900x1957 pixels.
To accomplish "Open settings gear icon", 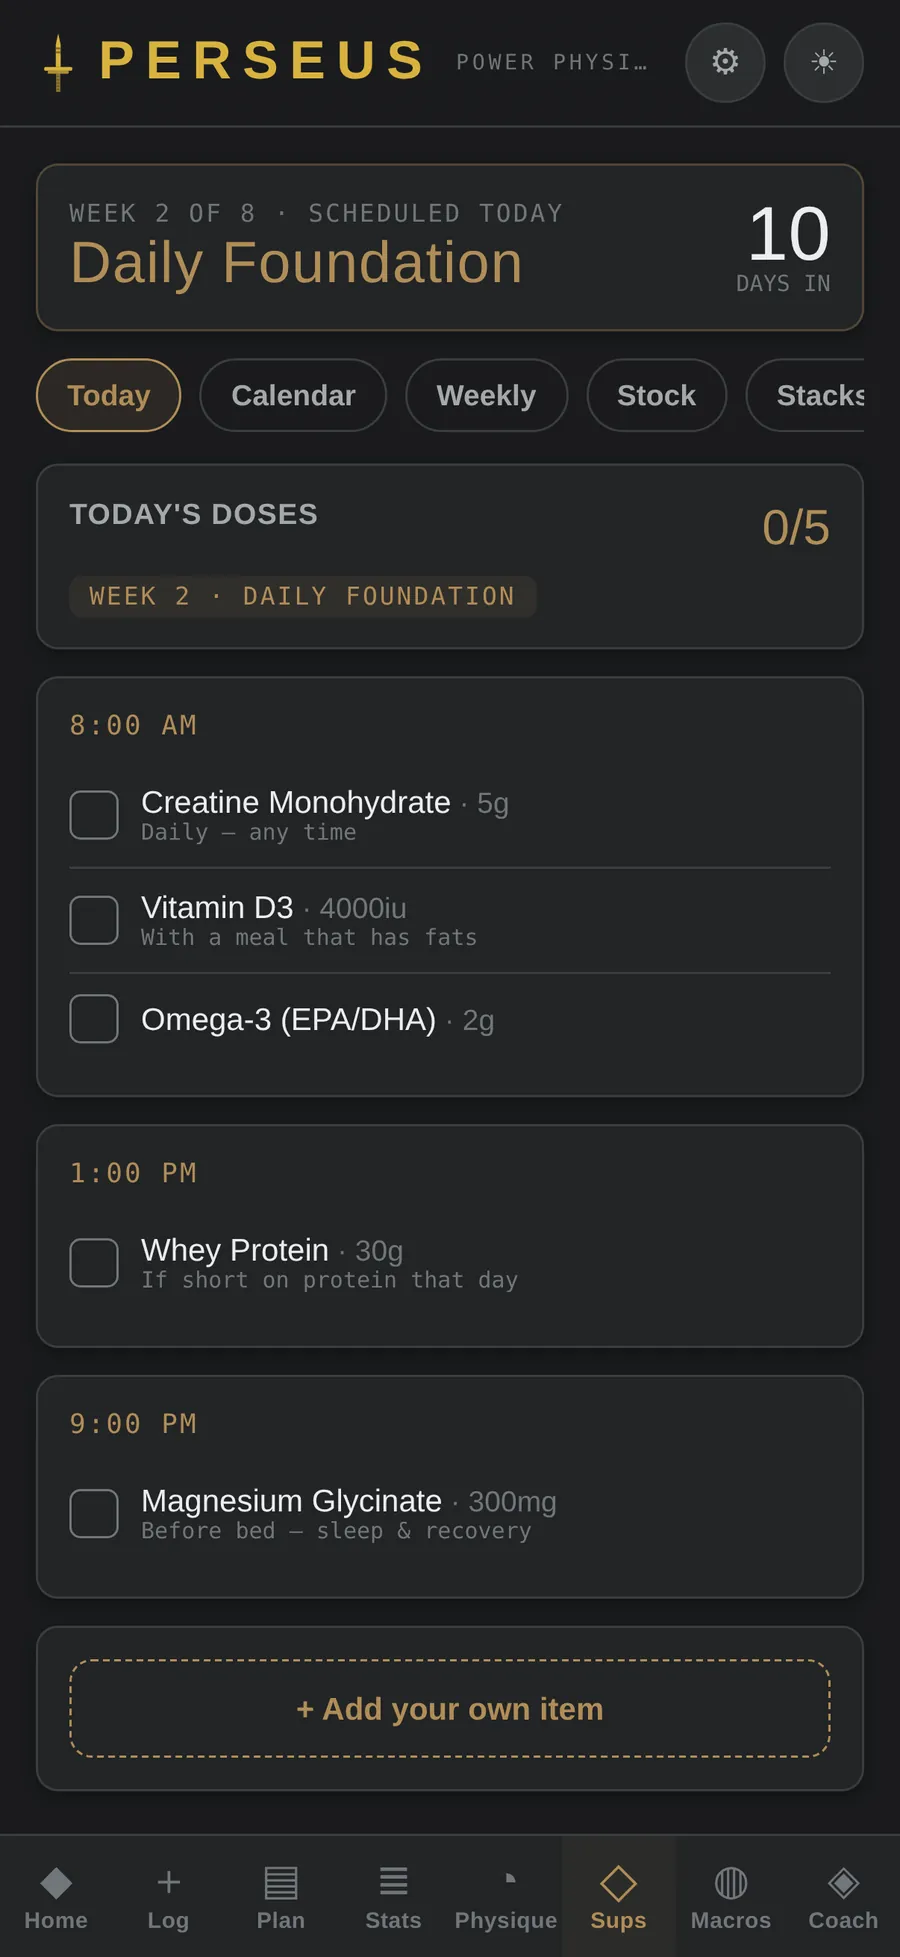I will (725, 62).
